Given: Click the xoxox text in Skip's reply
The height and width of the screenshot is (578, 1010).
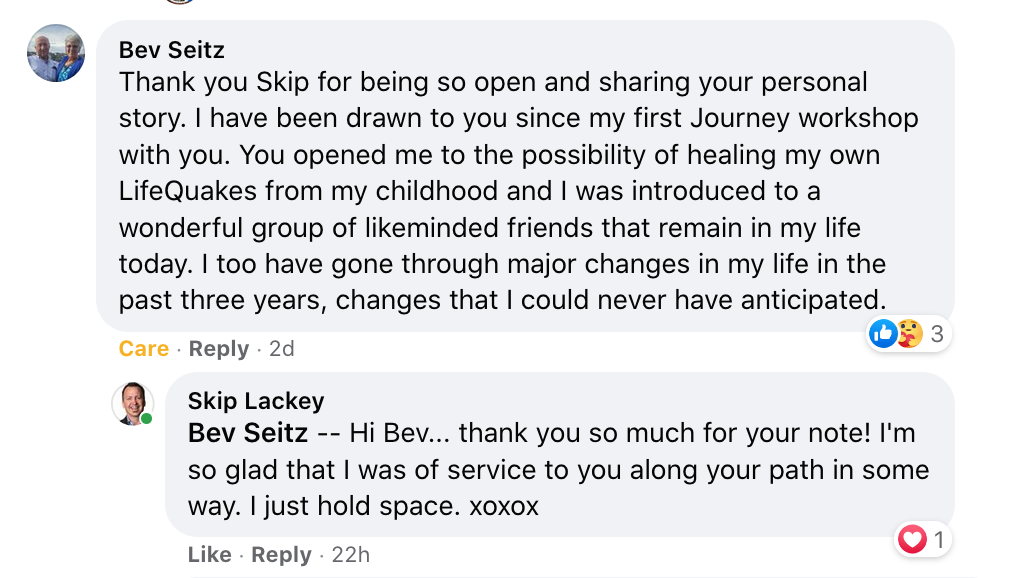Looking at the screenshot, I should coord(504,506).
